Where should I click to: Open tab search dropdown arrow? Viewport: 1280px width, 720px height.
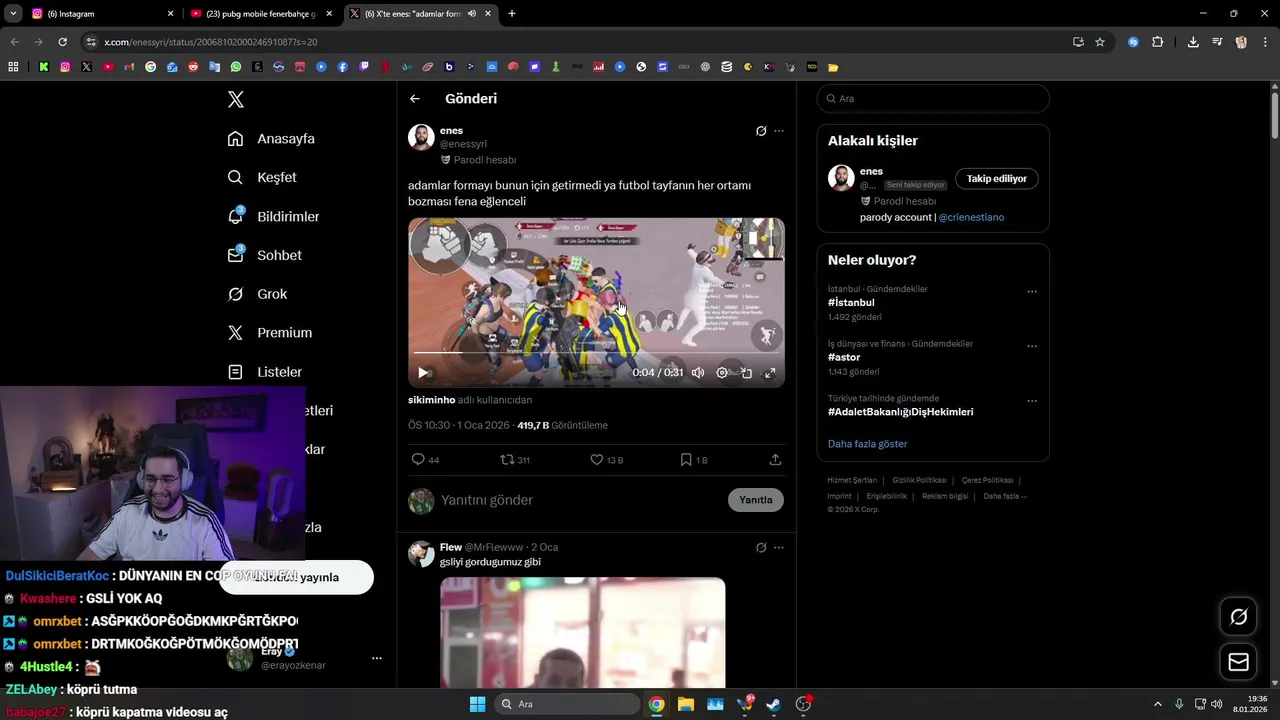click(13, 14)
